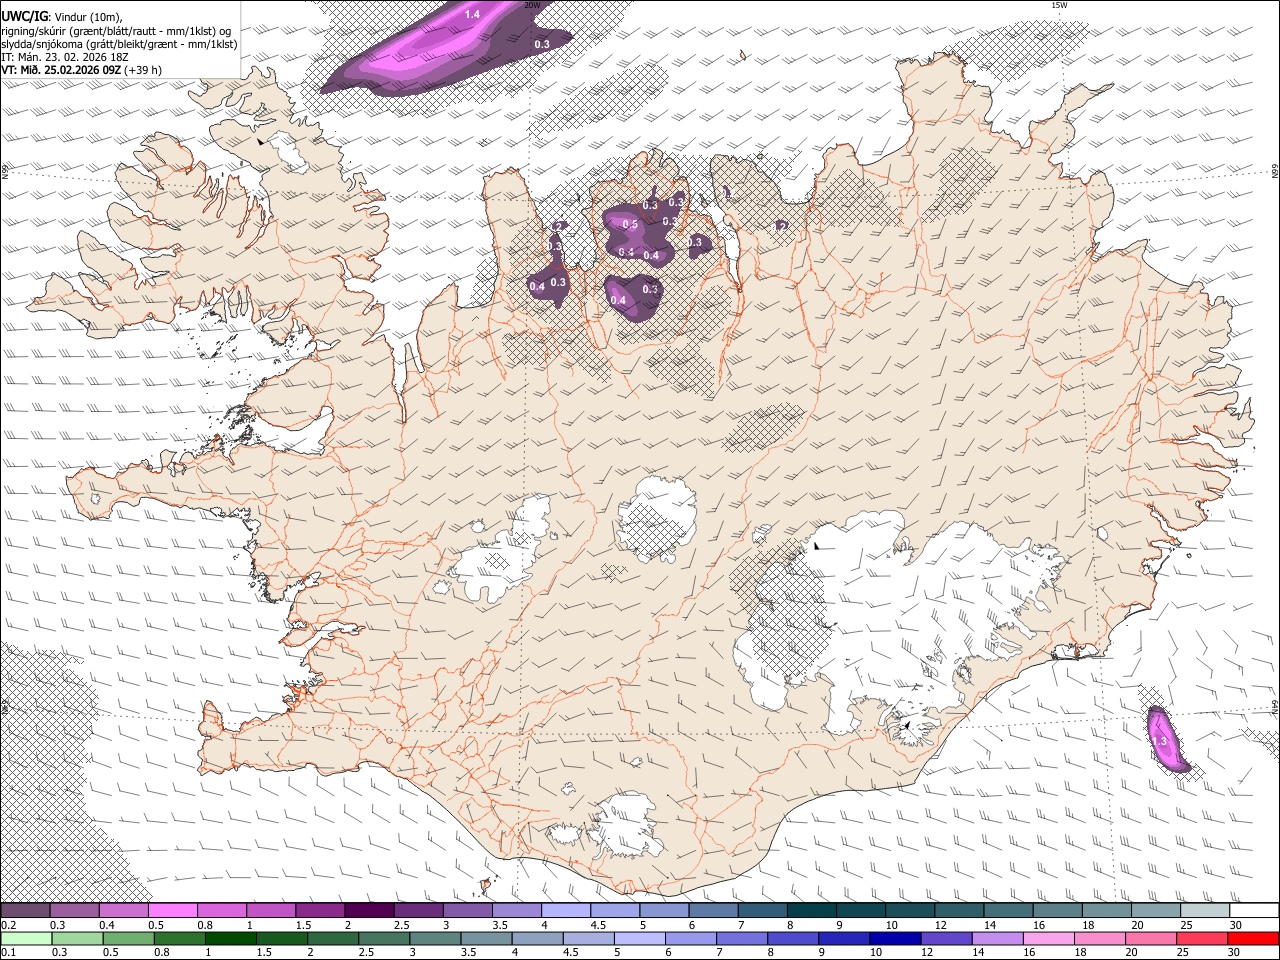Pick the bright pink 0.5 swatch in upper legend

[x=172, y=910]
